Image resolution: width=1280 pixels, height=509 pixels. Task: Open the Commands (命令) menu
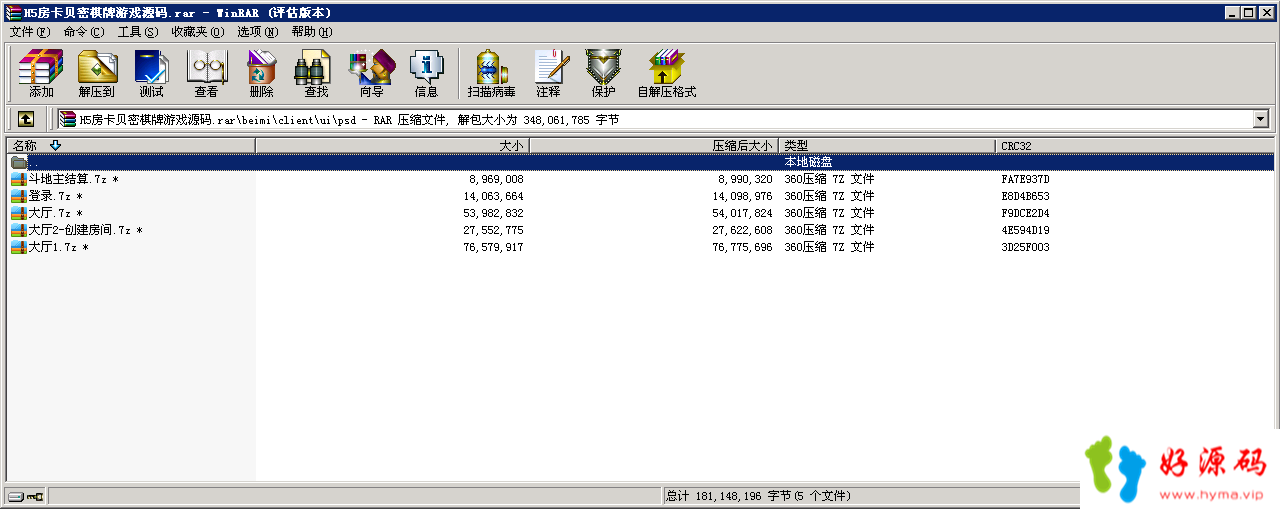tap(84, 32)
